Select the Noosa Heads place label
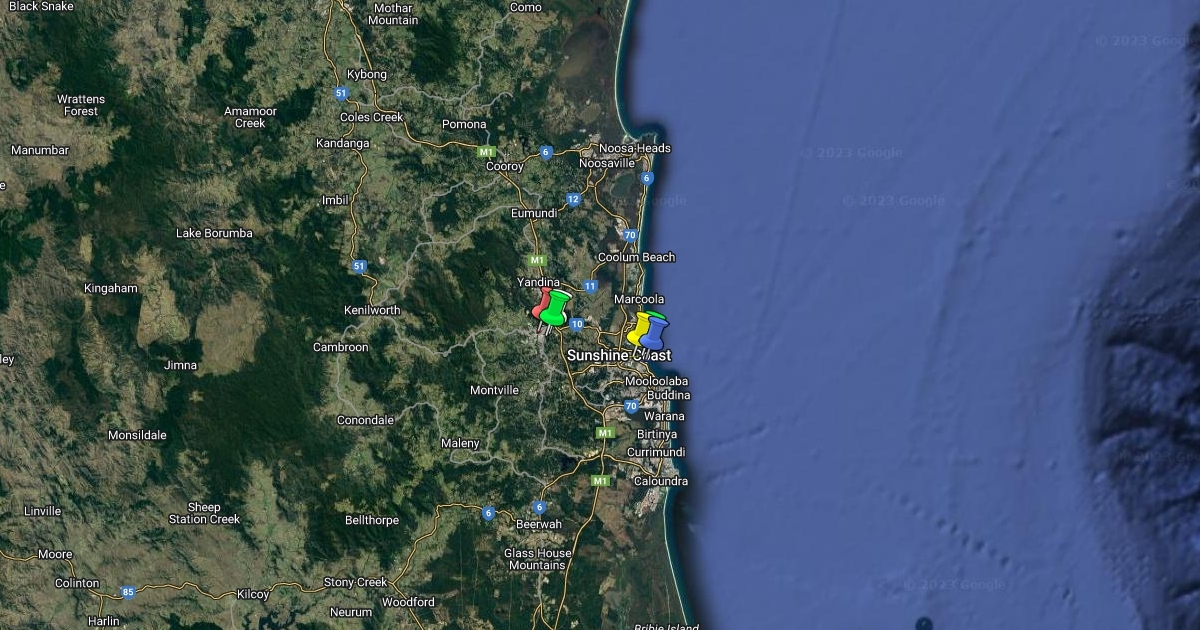 pyautogui.click(x=635, y=148)
